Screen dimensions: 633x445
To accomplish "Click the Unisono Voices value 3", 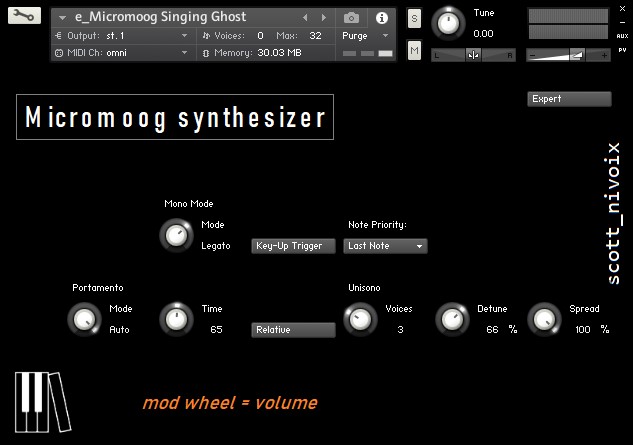I will pos(400,330).
